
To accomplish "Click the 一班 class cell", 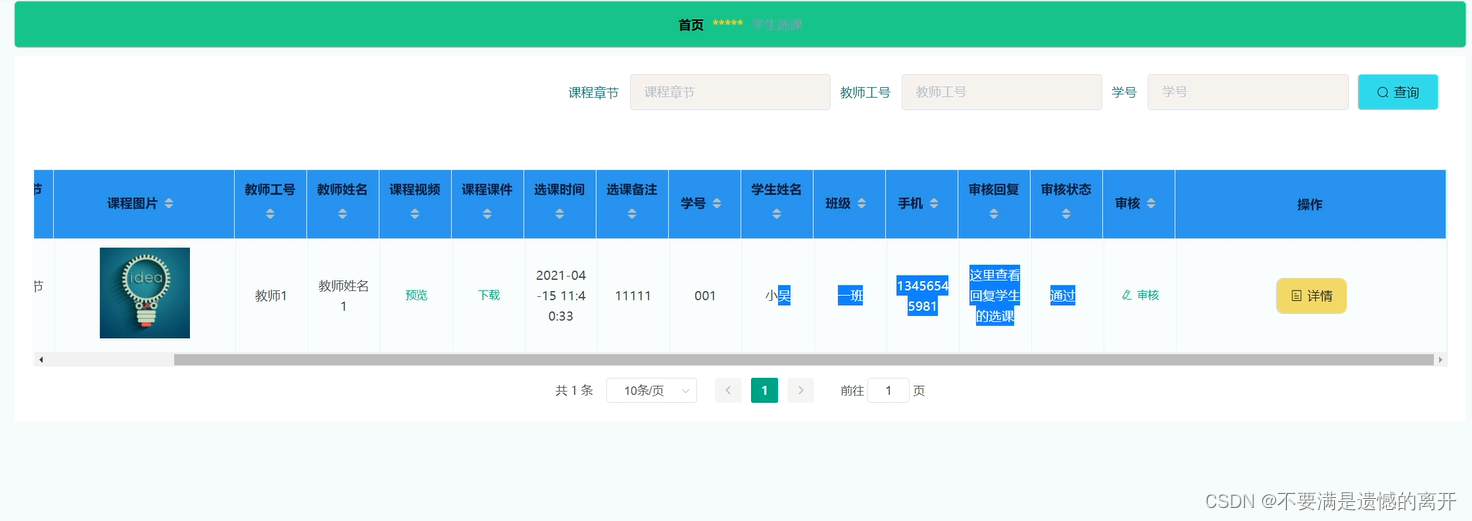I will (850, 296).
